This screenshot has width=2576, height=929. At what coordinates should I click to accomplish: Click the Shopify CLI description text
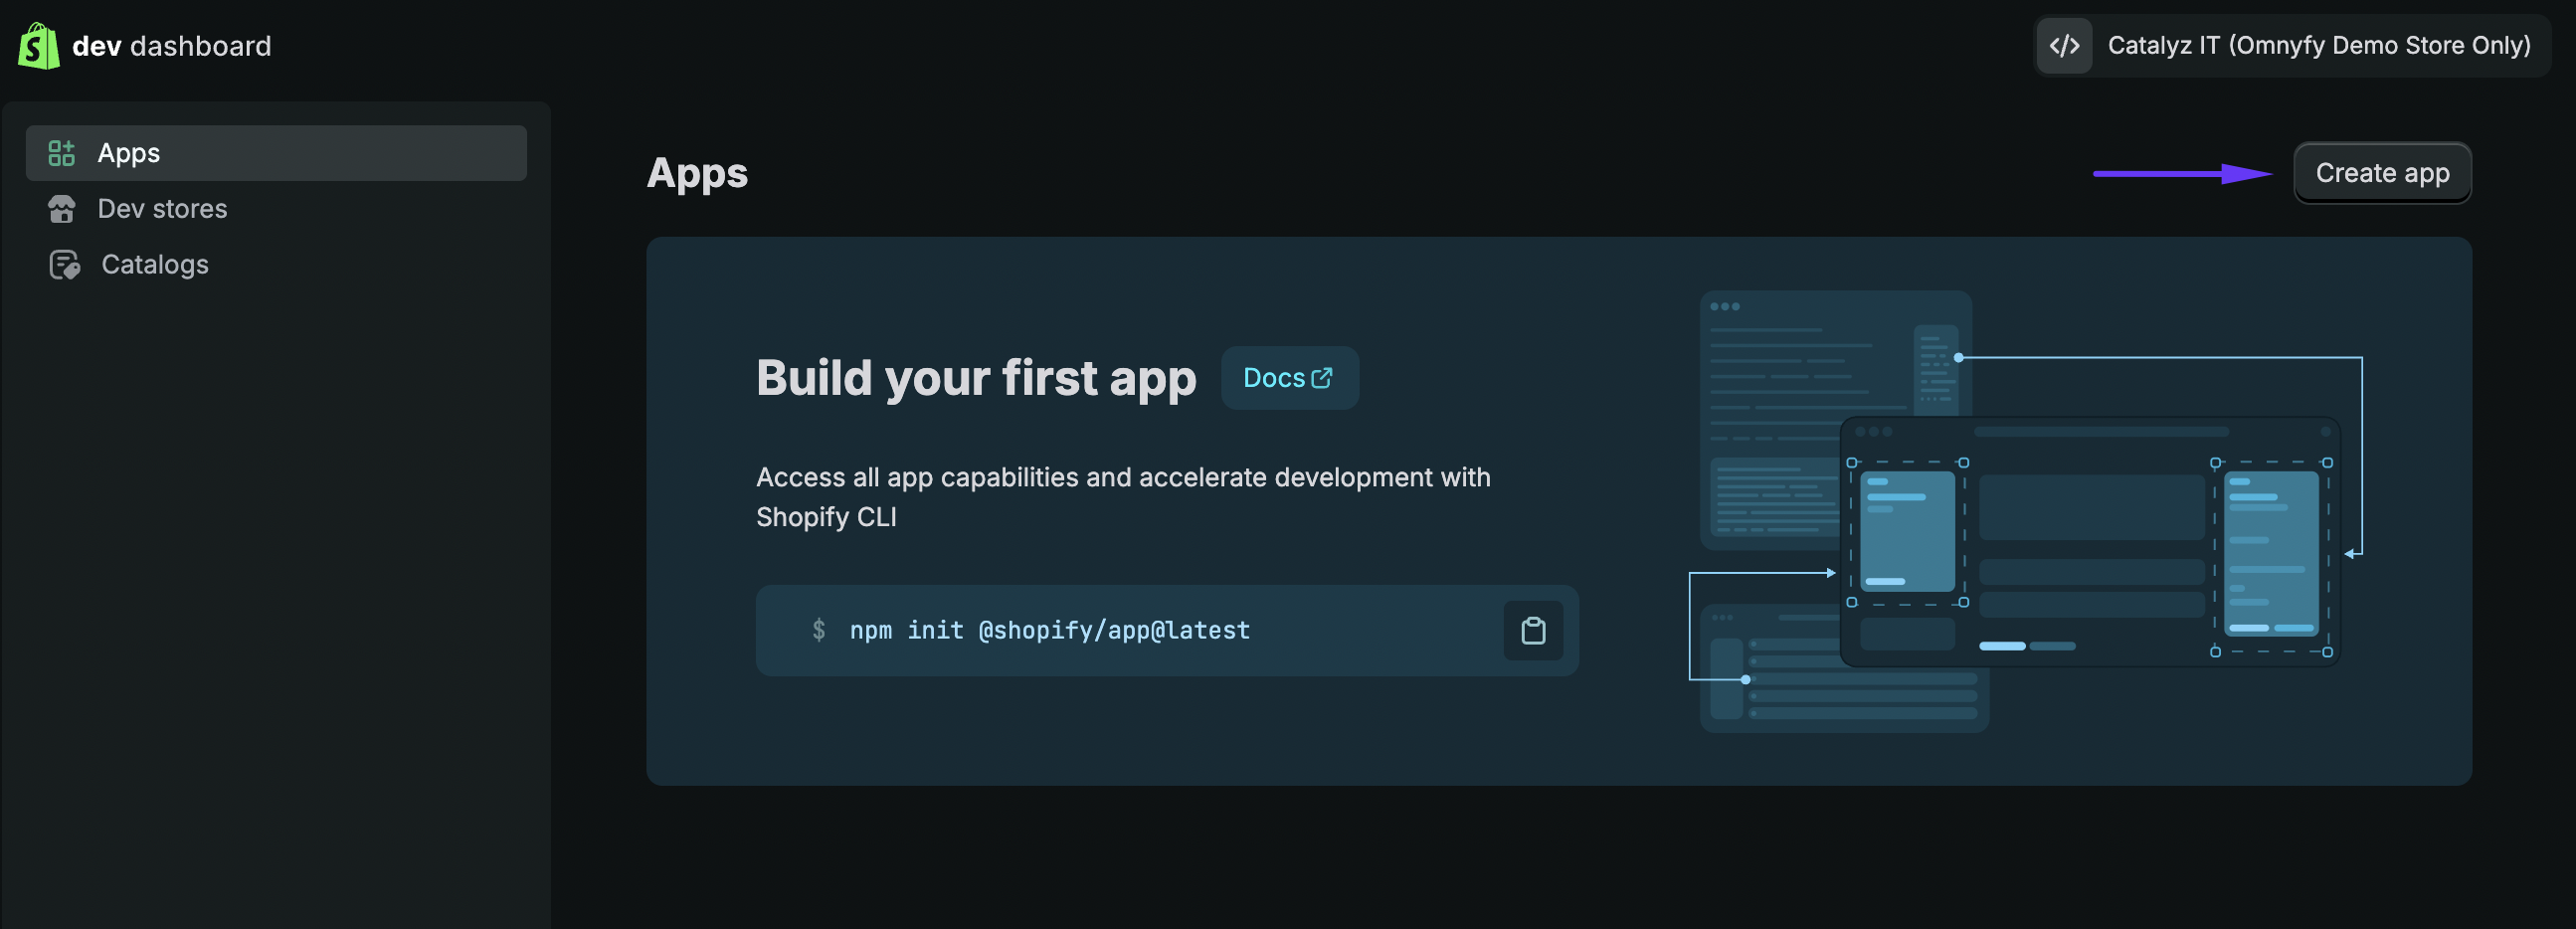pyautogui.click(x=1123, y=497)
